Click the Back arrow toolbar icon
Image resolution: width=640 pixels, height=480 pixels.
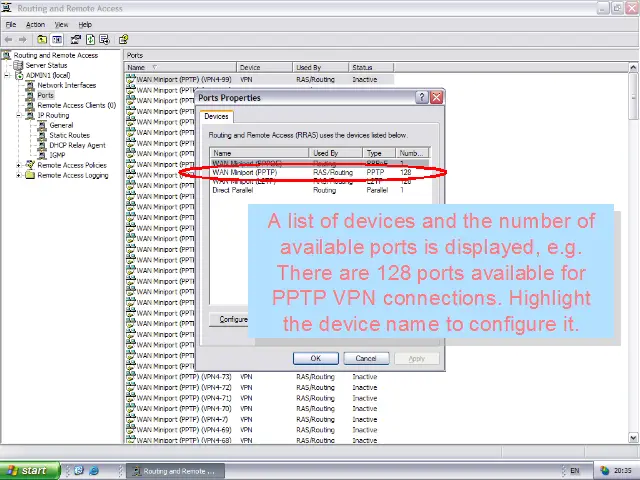(x=8, y=40)
